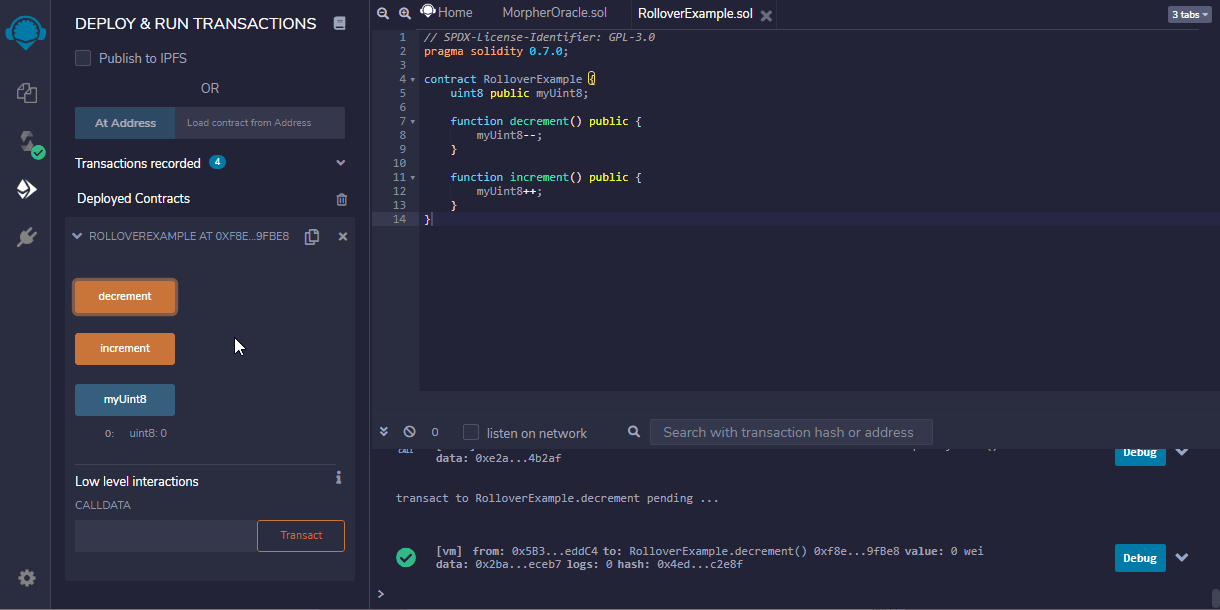1220x610 pixels.
Task: Click the 'Transactions recorded' label
Action: pos(138,163)
